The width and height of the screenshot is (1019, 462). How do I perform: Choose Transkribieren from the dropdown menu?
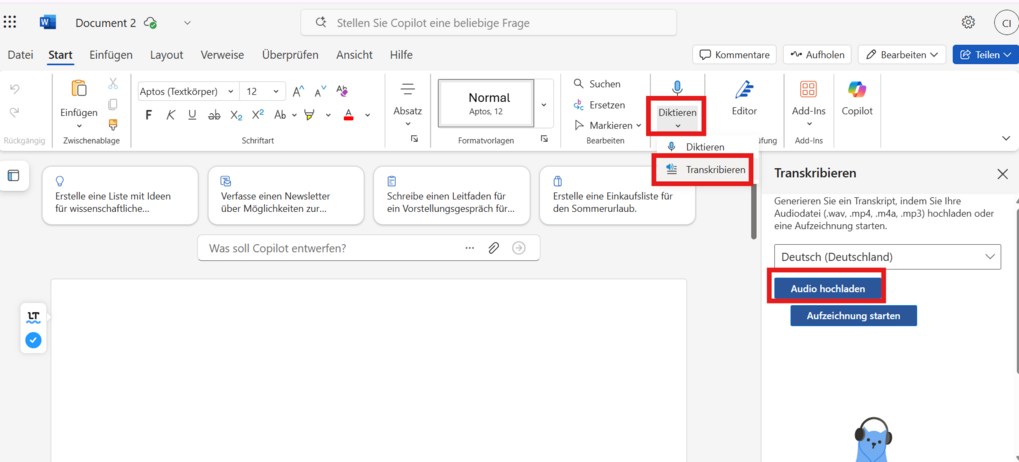pyautogui.click(x=704, y=170)
